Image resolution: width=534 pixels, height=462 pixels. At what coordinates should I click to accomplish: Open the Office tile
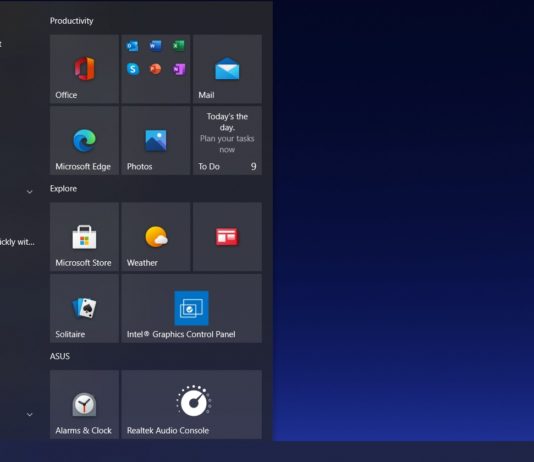[x=84, y=69]
